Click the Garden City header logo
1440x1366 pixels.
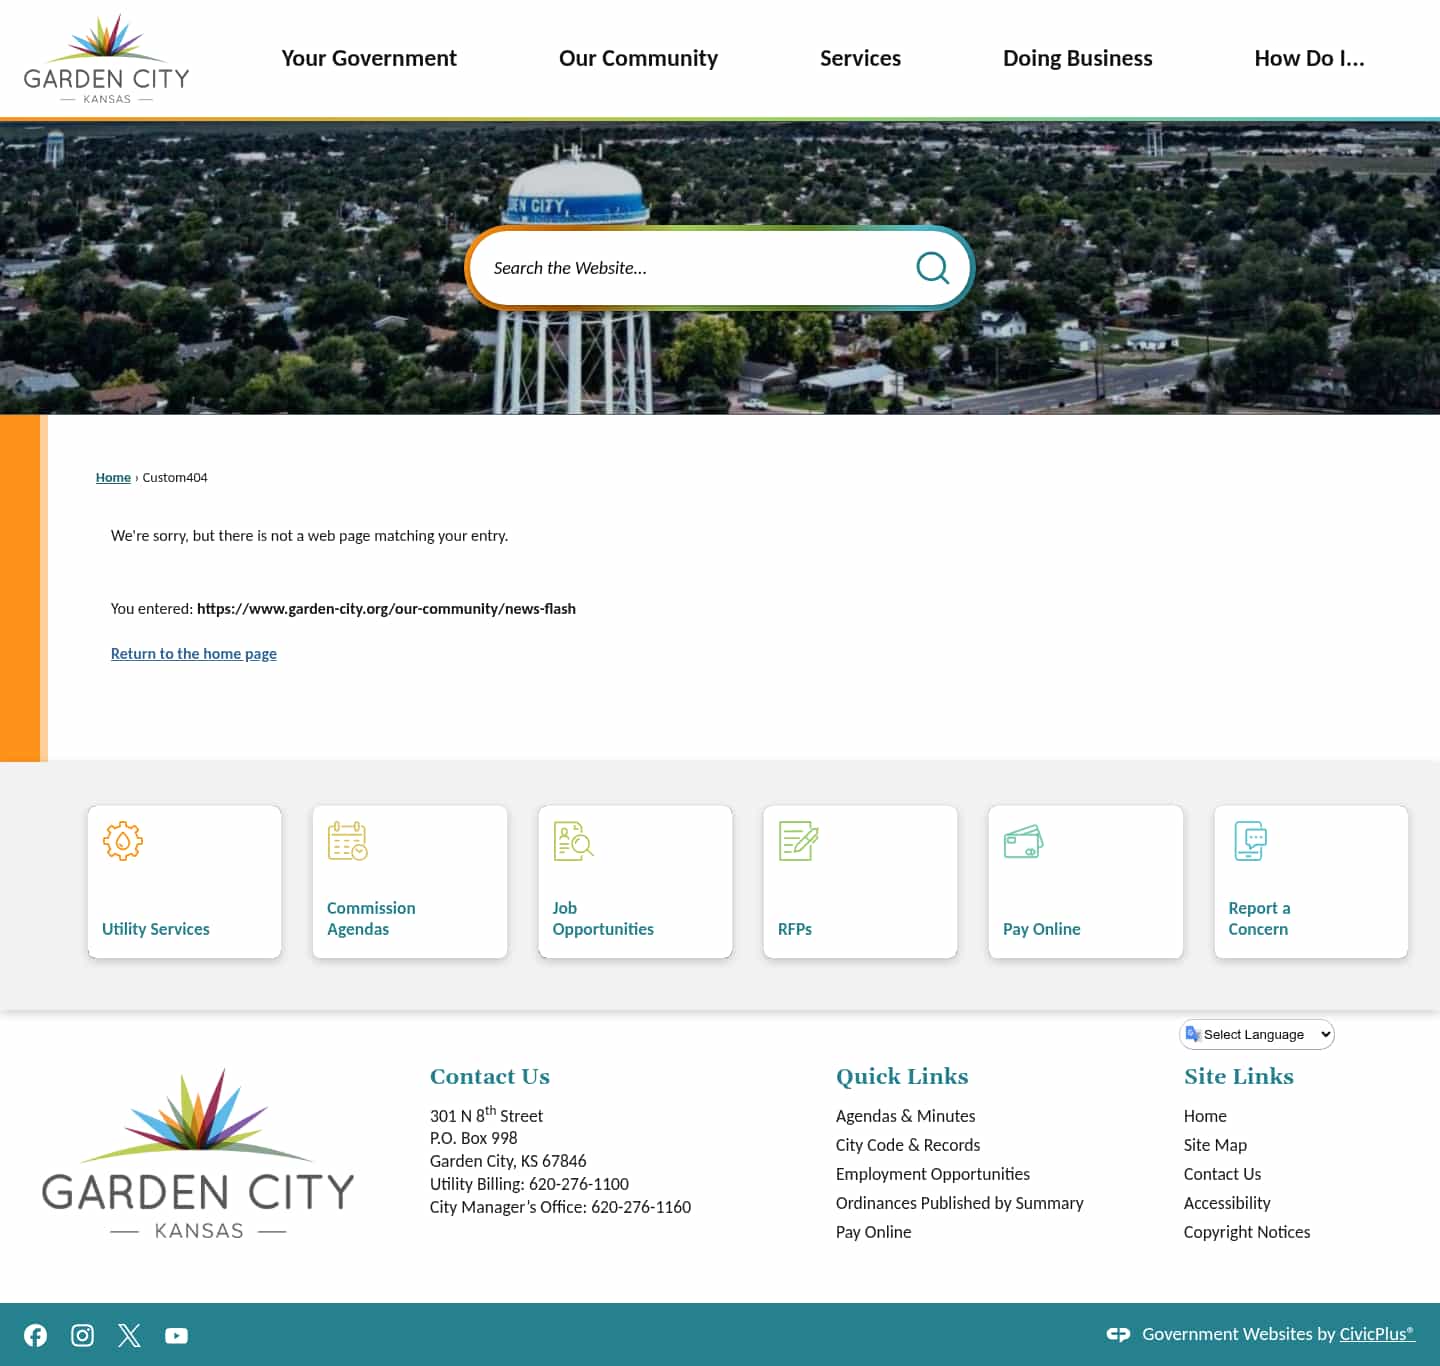106,57
